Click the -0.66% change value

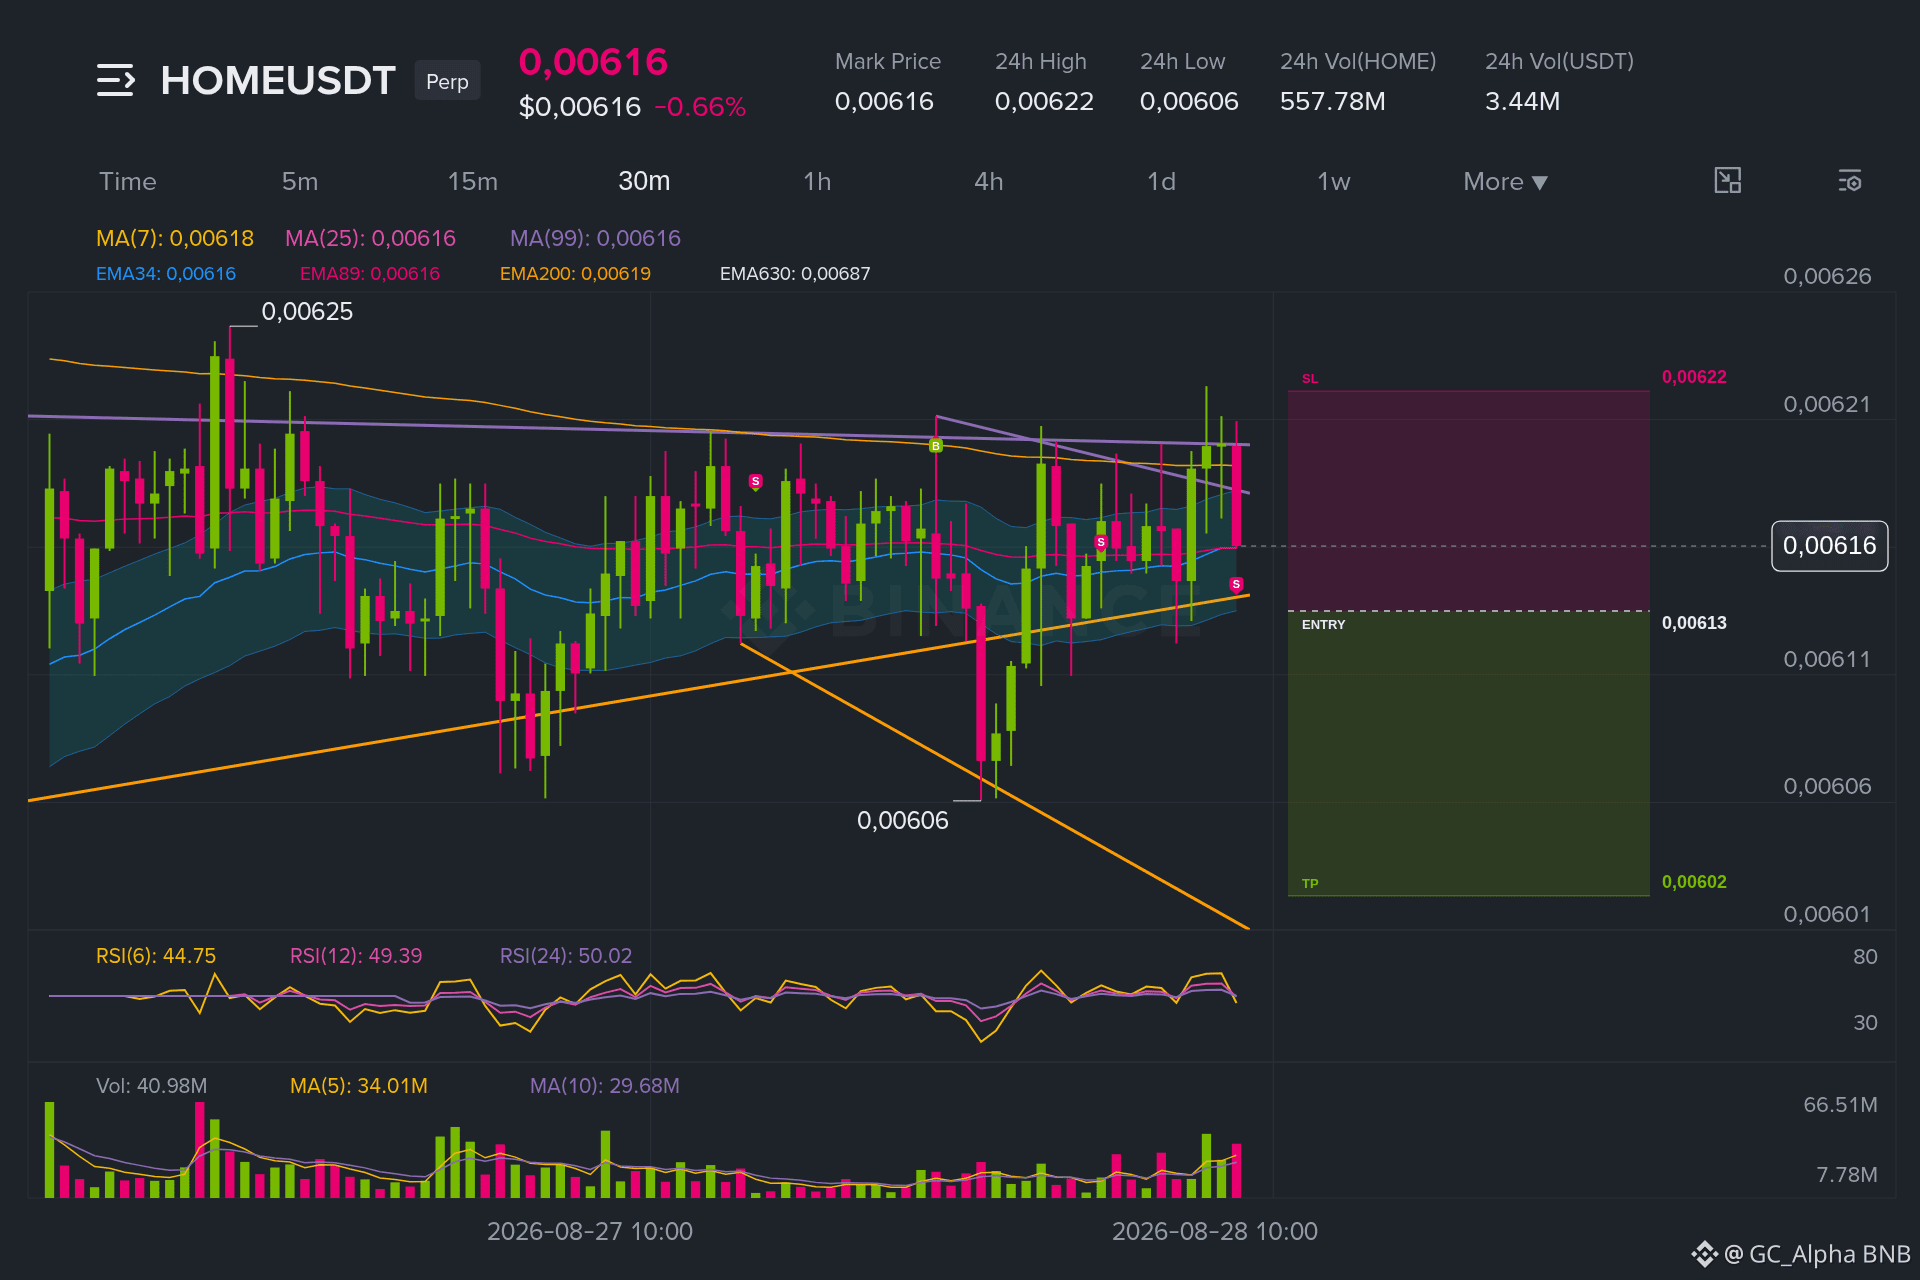[700, 107]
